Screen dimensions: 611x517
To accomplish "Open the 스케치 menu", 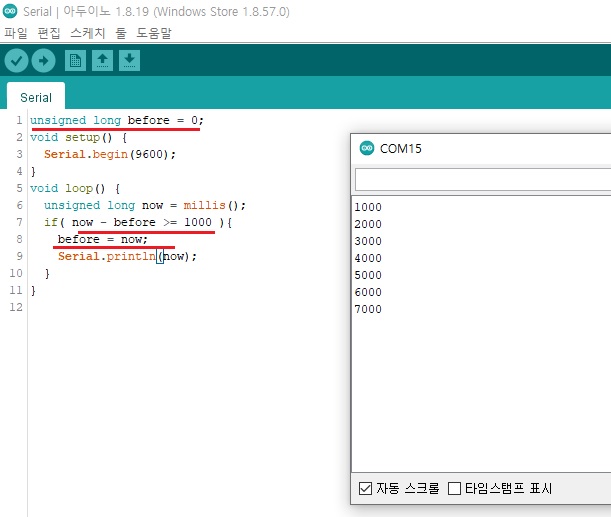I will point(88,33).
